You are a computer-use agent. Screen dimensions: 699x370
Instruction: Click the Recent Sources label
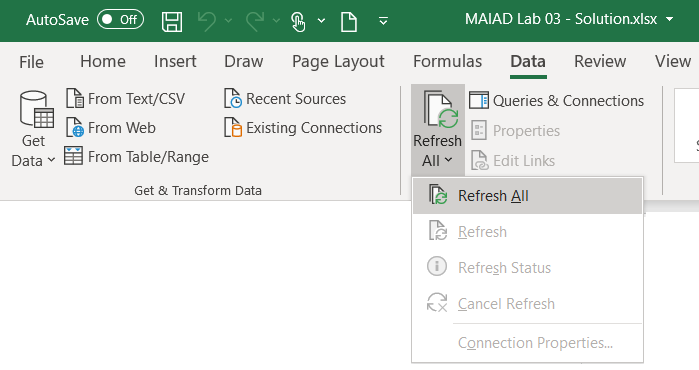point(296,99)
